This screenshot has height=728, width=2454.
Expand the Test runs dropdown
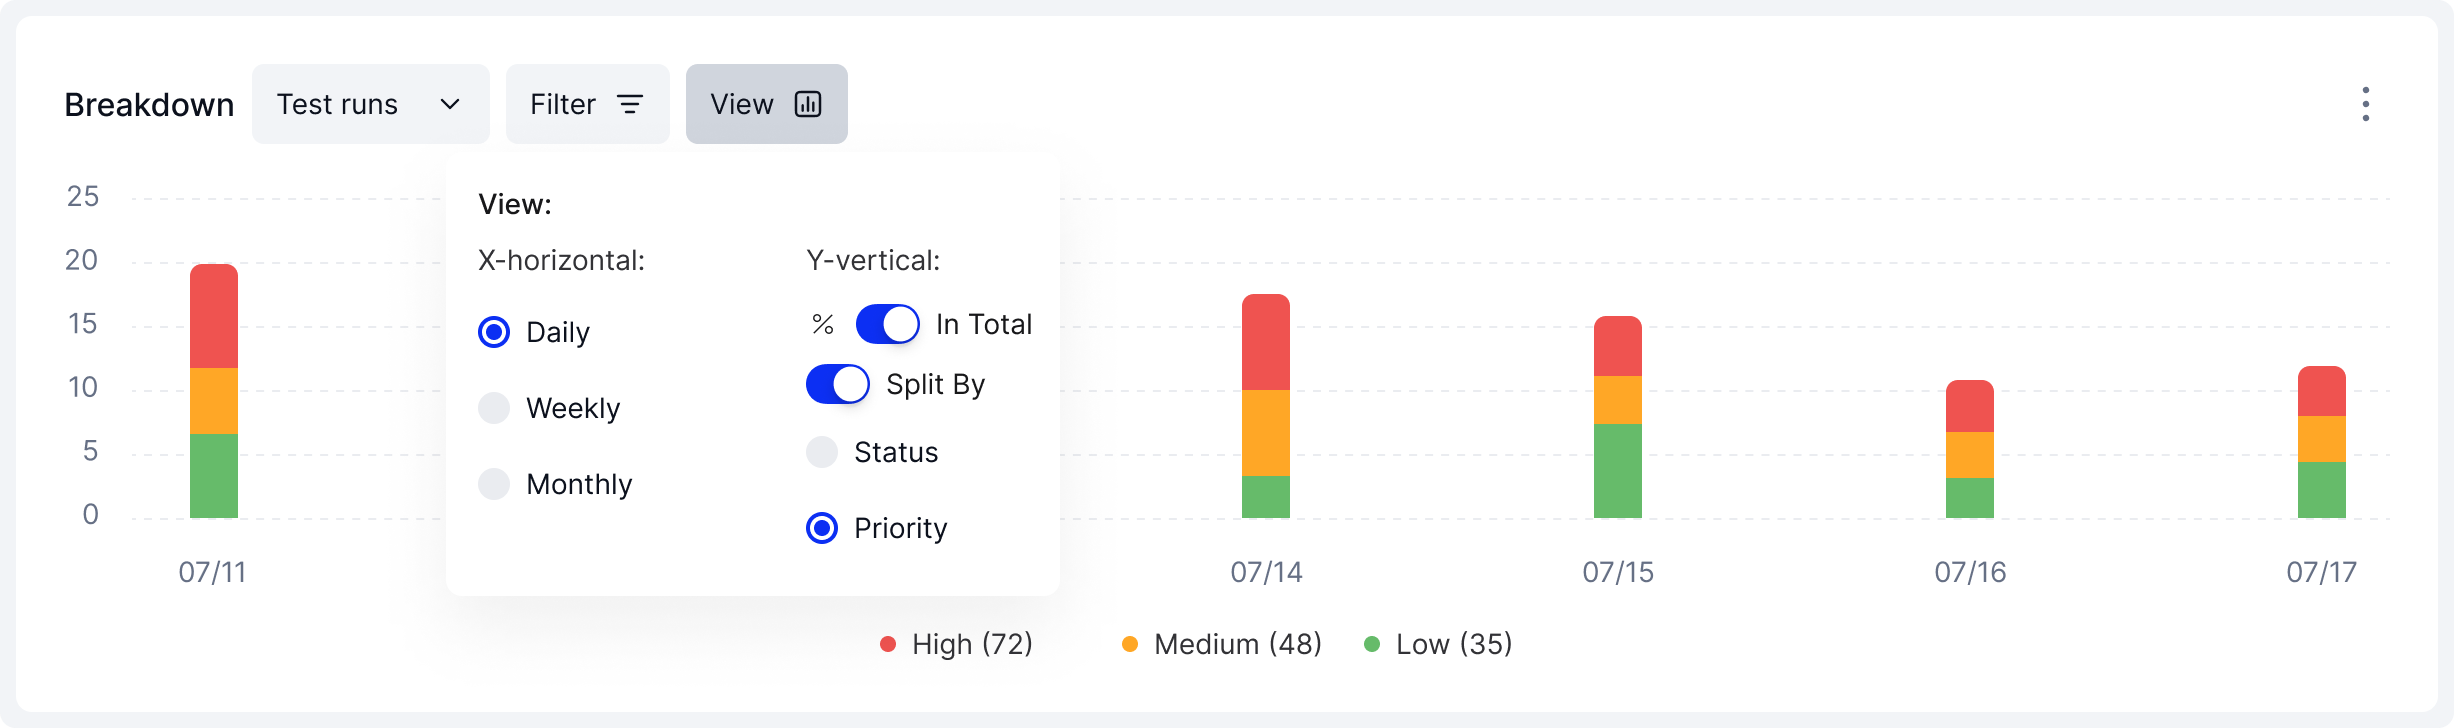pos(370,104)
